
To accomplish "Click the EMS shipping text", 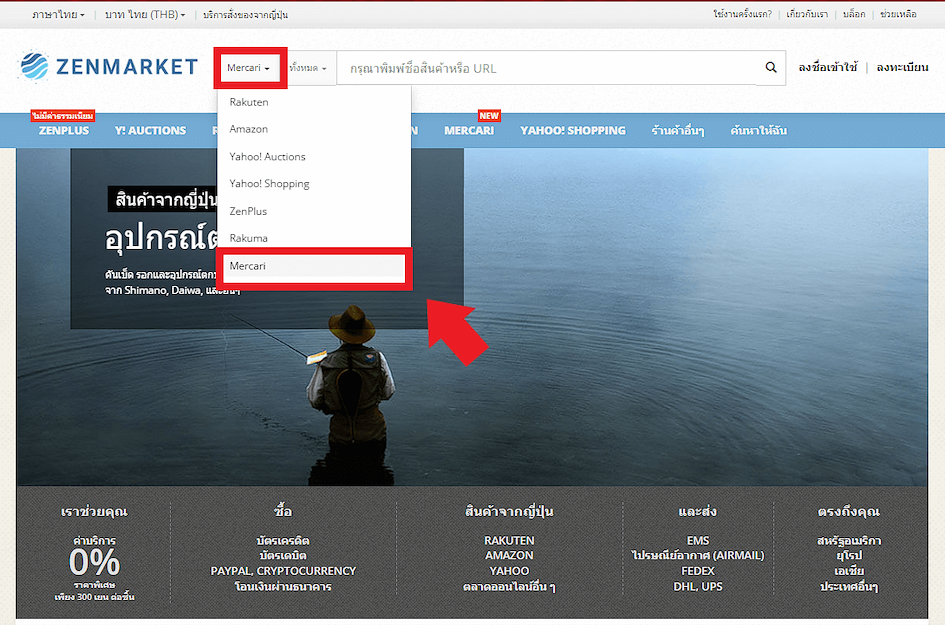I will [698, 541].
